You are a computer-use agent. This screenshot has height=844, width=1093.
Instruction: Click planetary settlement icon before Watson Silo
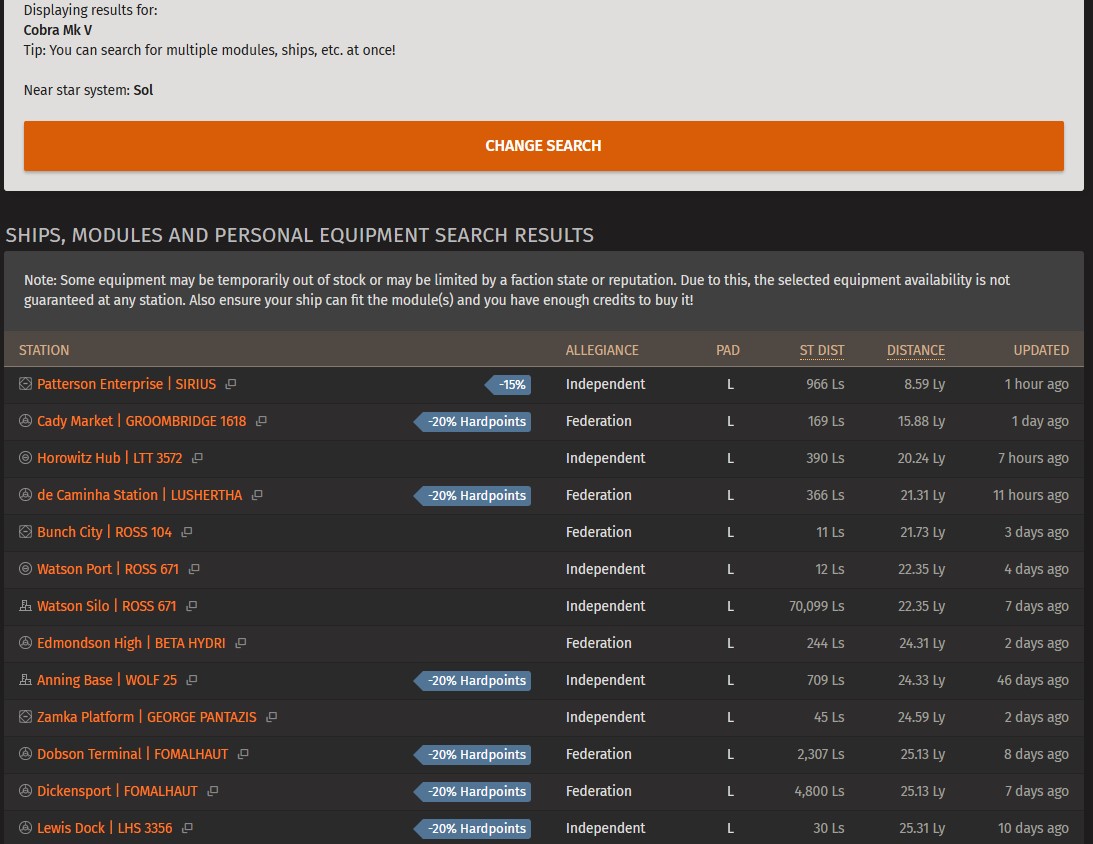point(25,605)
